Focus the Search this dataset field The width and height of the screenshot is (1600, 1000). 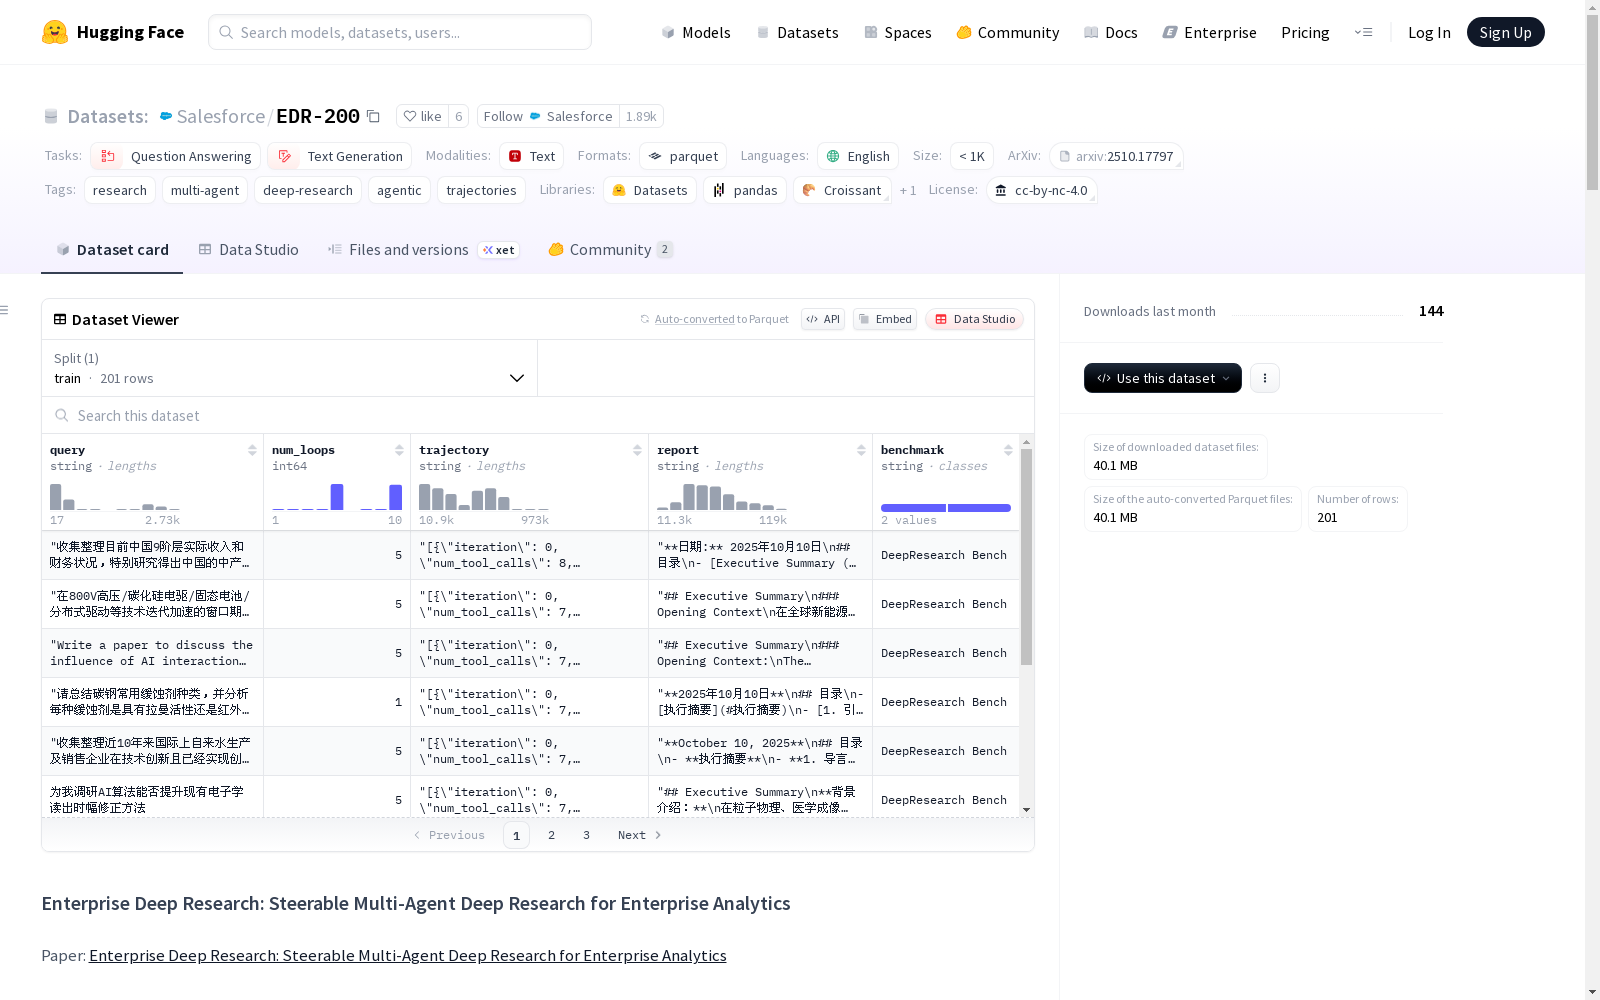[x=538, y=415]
